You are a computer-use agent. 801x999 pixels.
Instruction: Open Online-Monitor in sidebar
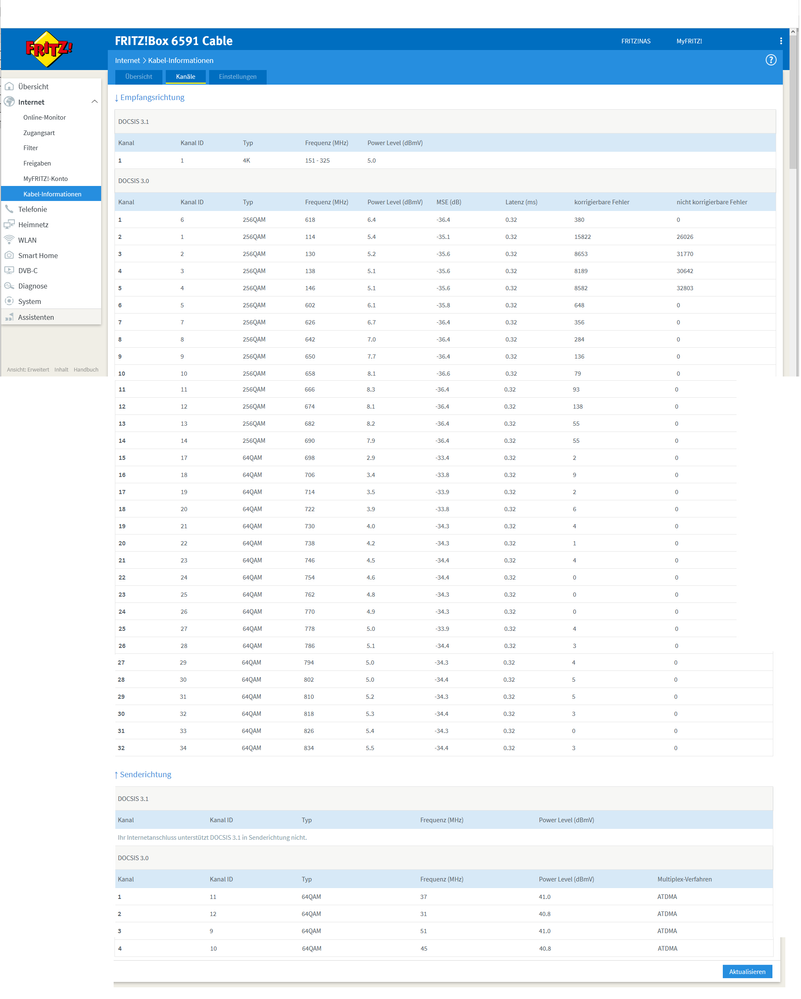[45, 117]
